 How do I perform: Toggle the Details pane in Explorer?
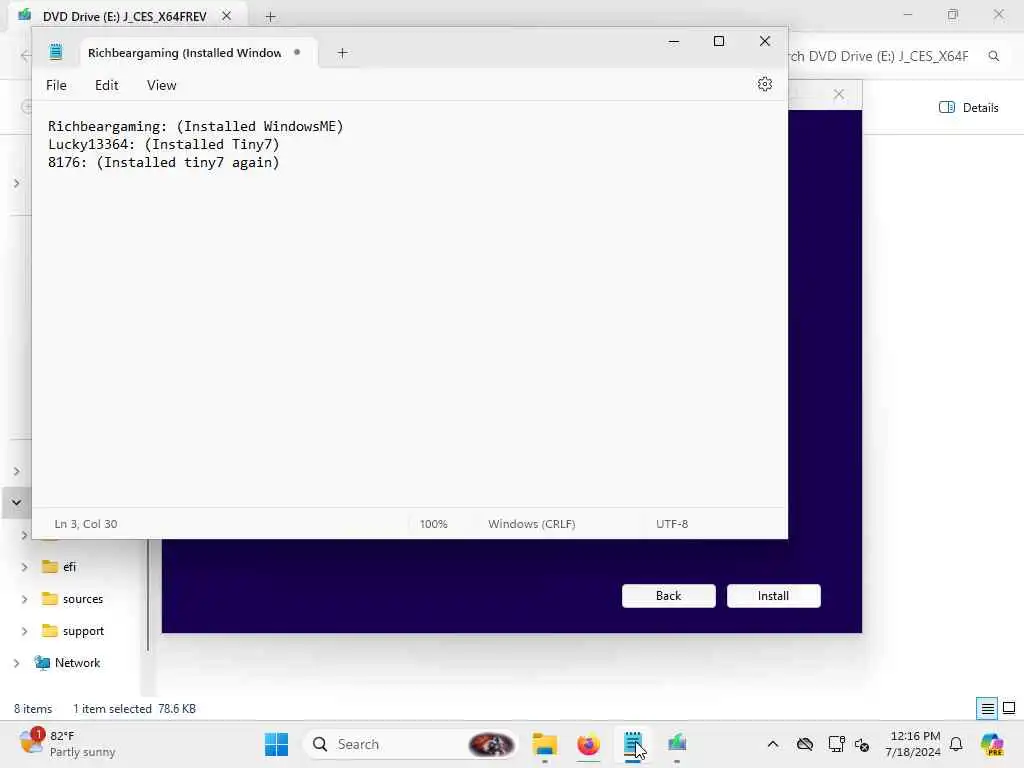pyautogui.click(x=968, y=108)
